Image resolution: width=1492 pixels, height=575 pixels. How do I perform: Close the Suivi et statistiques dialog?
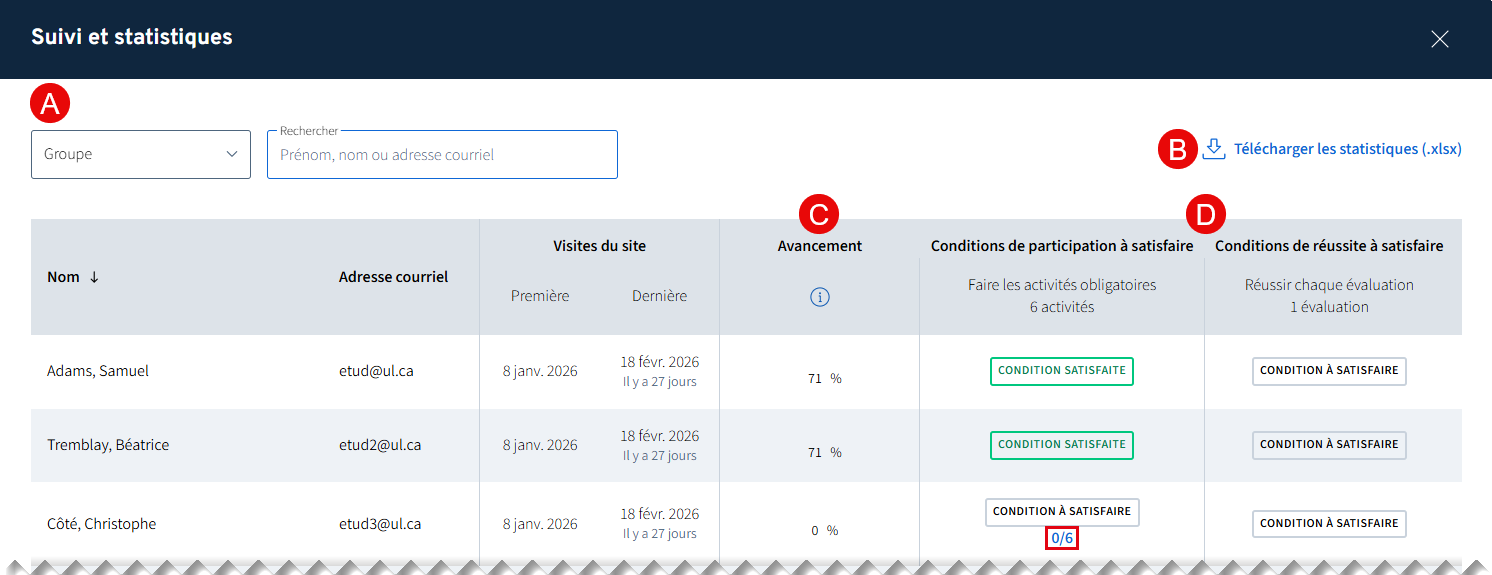1439,39
